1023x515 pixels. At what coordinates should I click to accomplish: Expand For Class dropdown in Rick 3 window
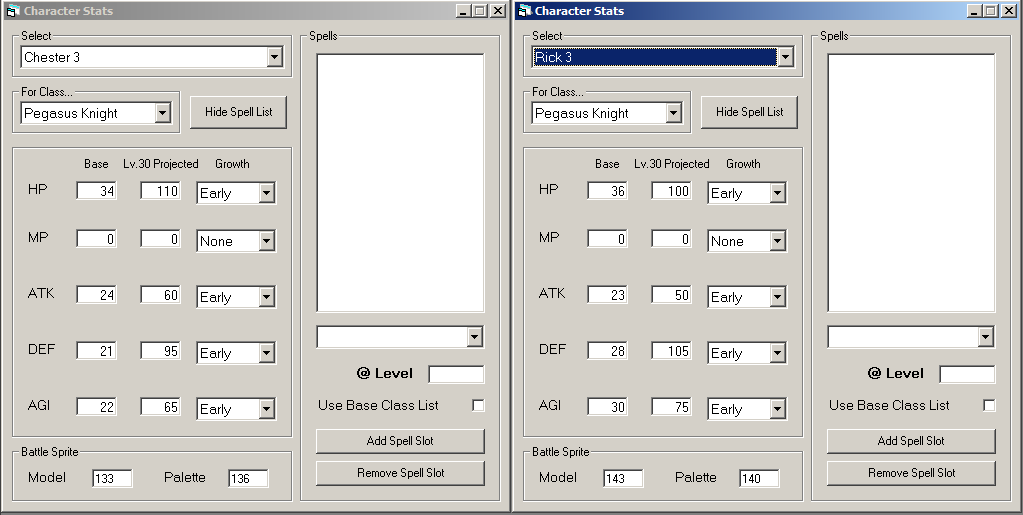coord(673,114)
